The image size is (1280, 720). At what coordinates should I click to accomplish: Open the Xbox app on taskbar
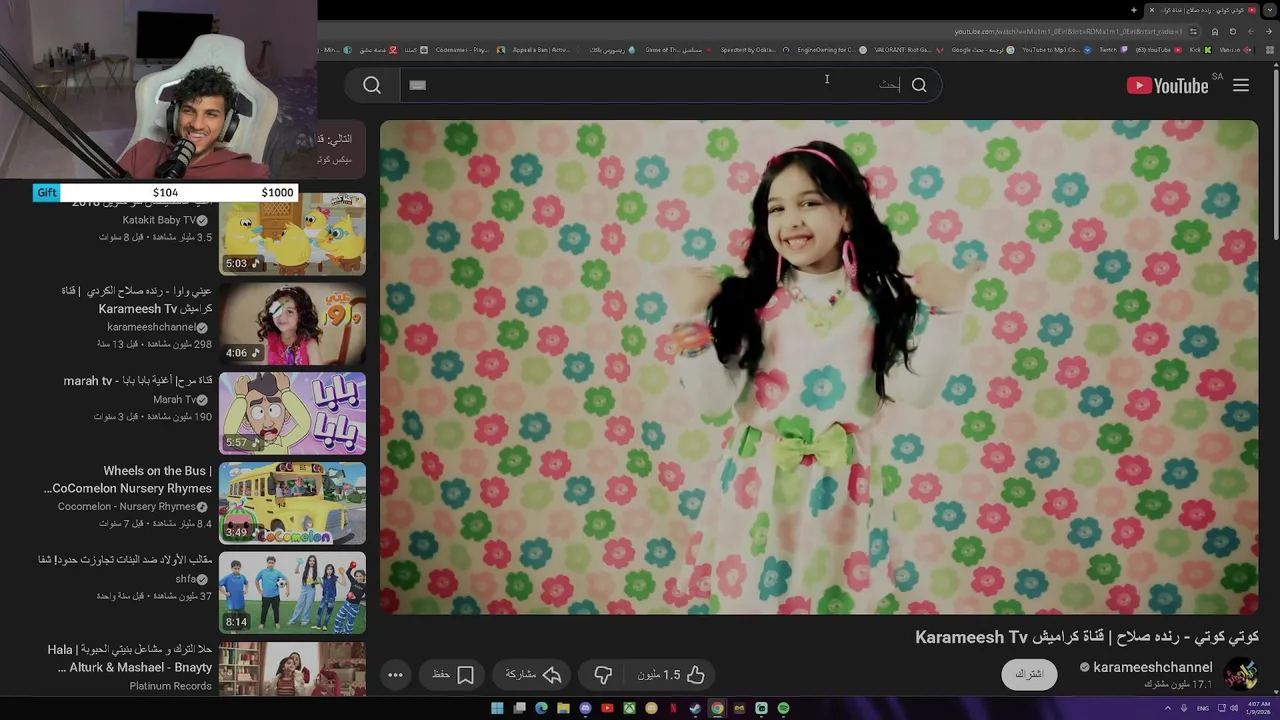click(629, 708)
